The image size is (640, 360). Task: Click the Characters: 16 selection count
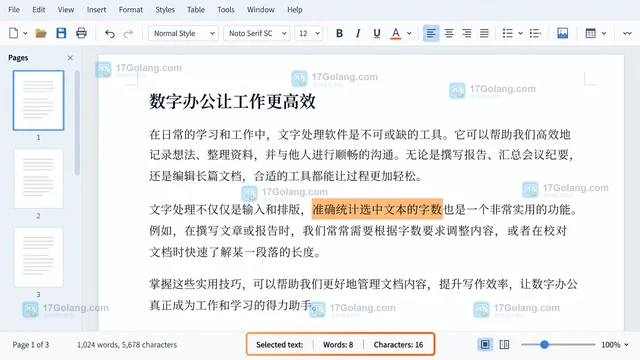click(x=398, y=345)
